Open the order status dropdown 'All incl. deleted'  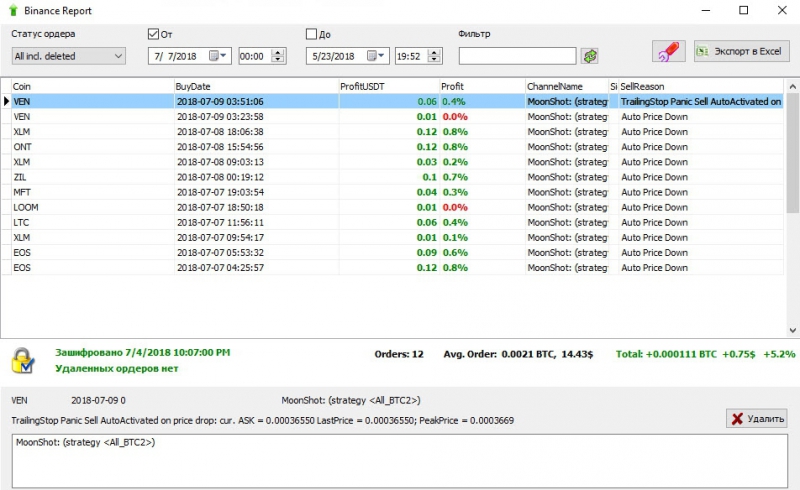click(69, 56)
